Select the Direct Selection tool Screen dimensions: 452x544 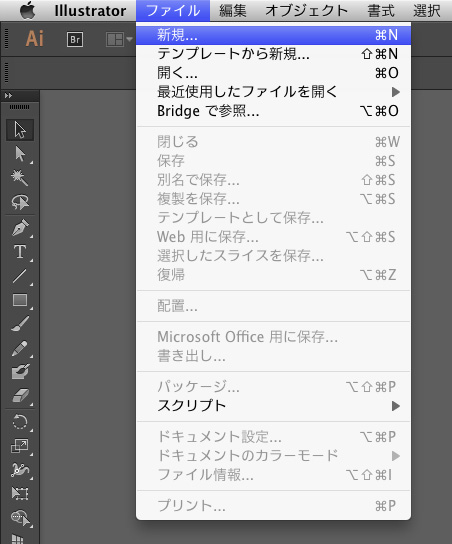[x=20, y=154]
